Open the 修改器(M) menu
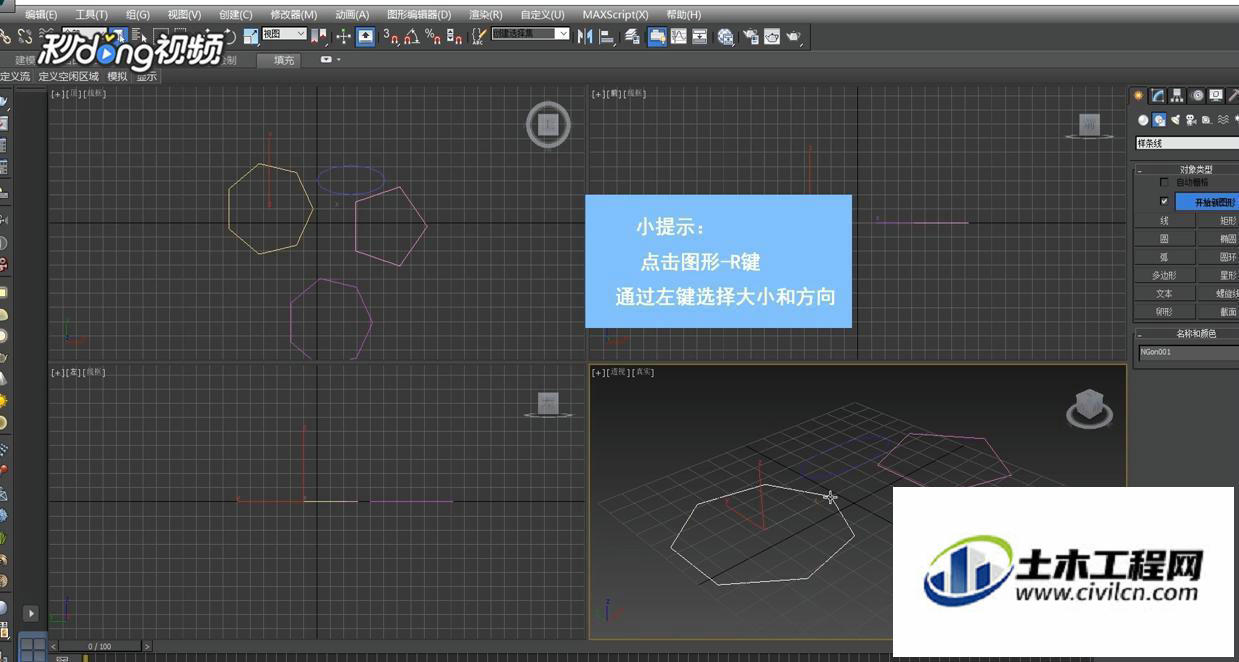Screen dimensions: 1239x662 tap(294, 15)
